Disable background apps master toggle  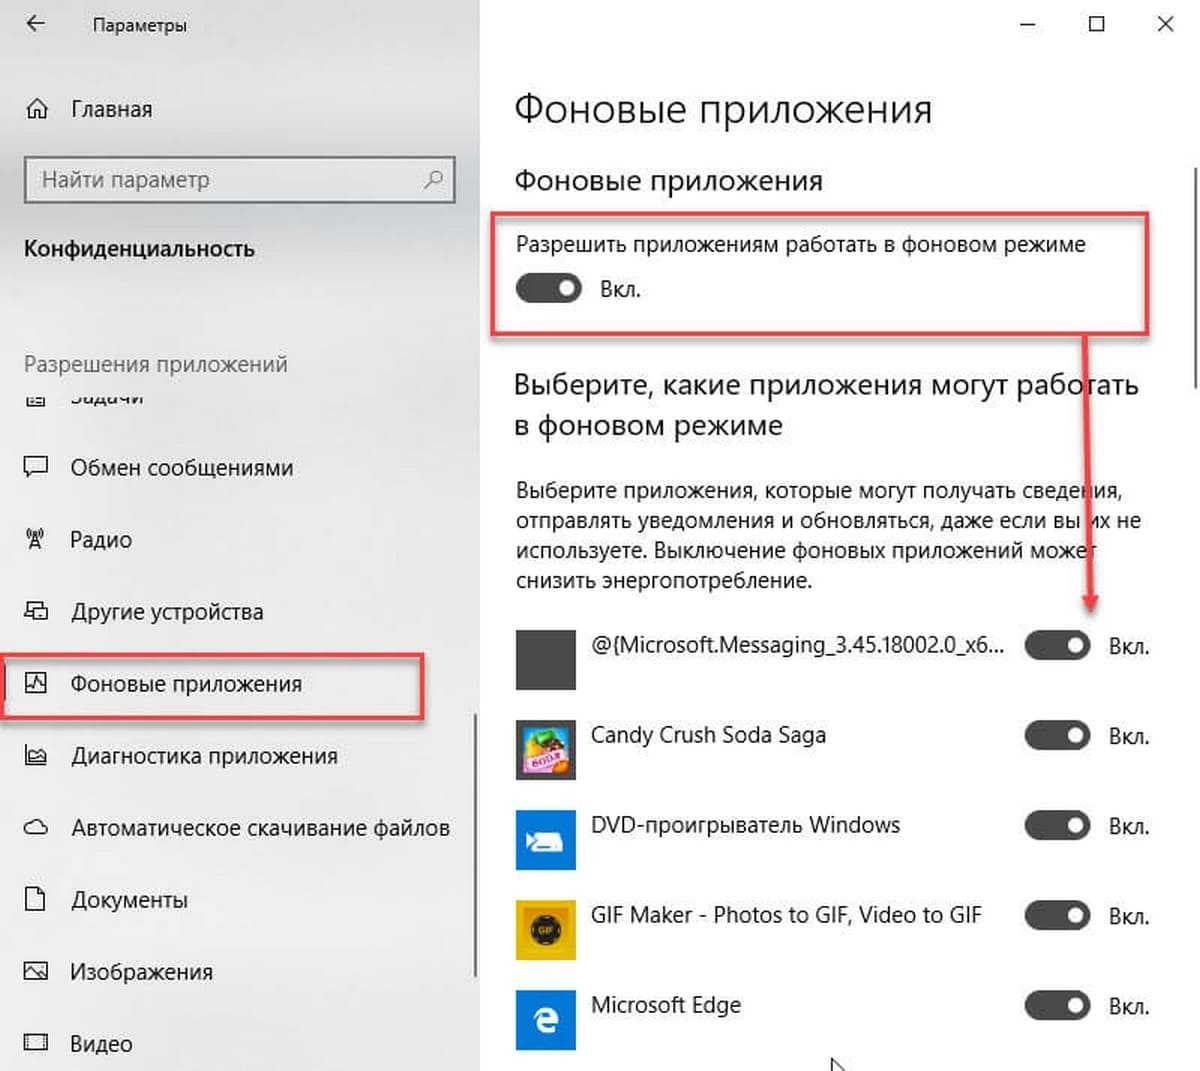549,289
